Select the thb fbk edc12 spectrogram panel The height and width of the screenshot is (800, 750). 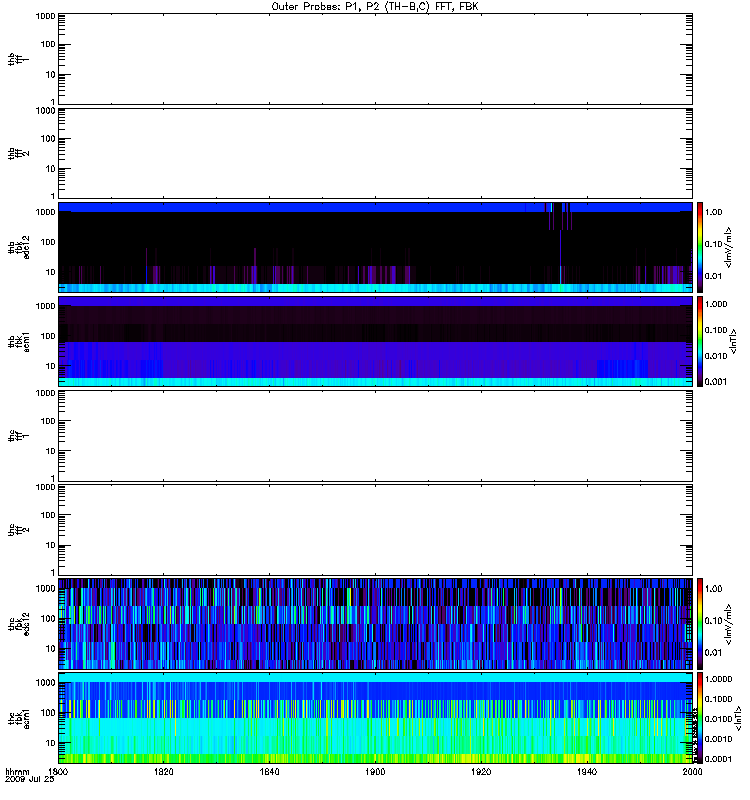coord(375,247)
